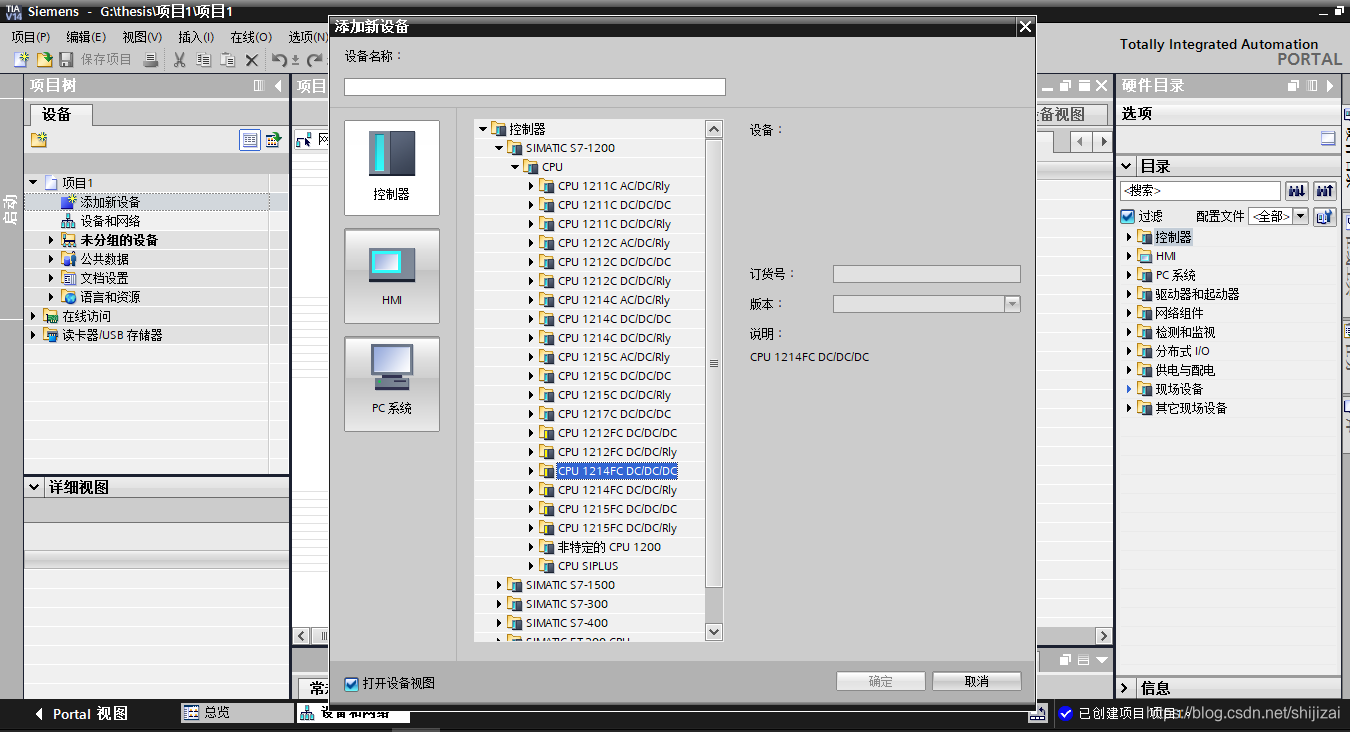Click the Paste toolbar icon
The image size is (1350, 732).
coord(227,60)
